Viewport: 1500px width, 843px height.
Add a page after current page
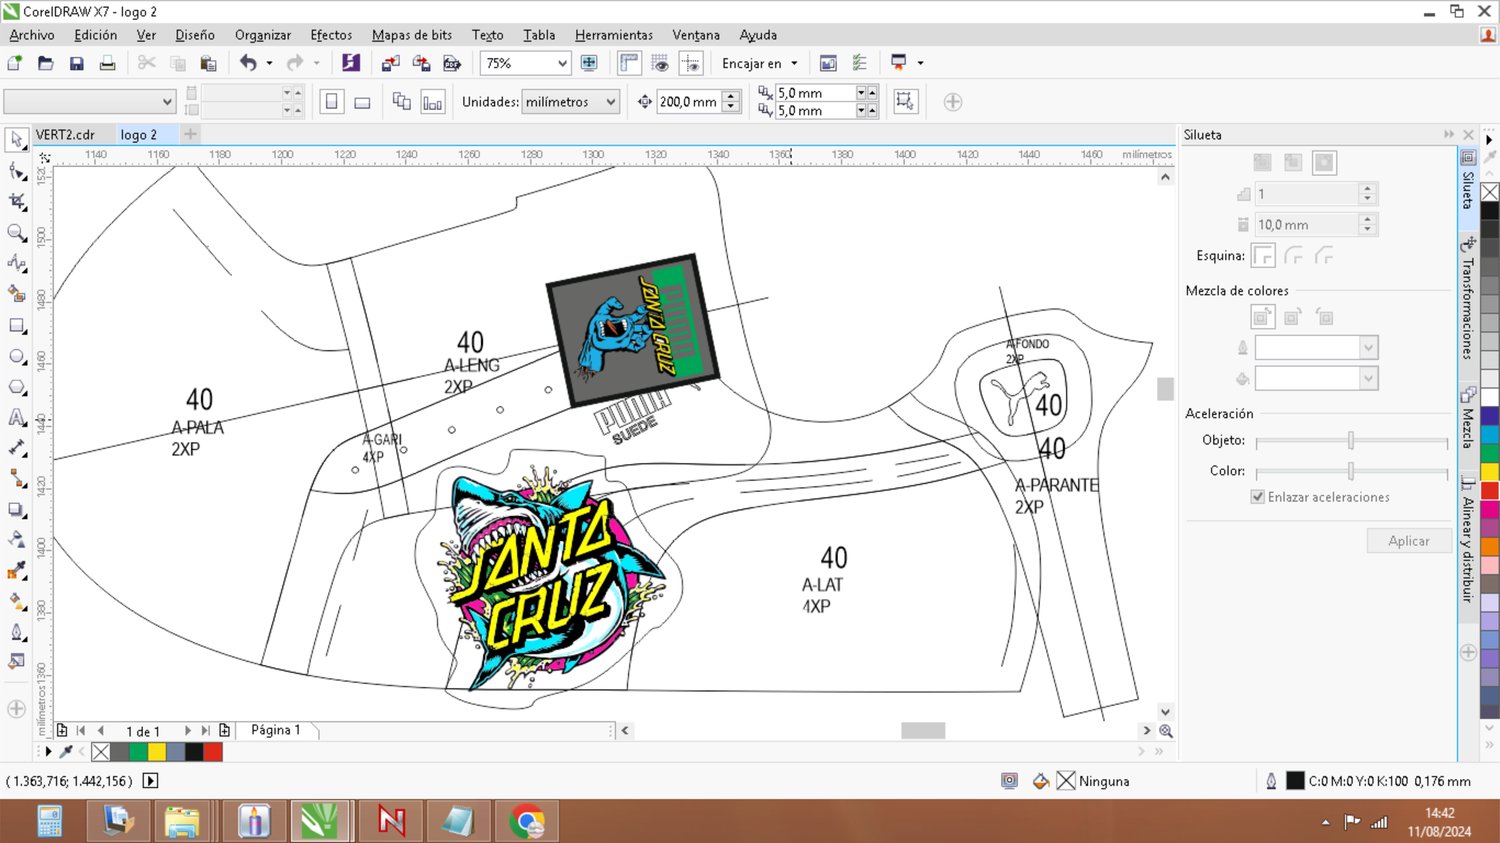224,731
